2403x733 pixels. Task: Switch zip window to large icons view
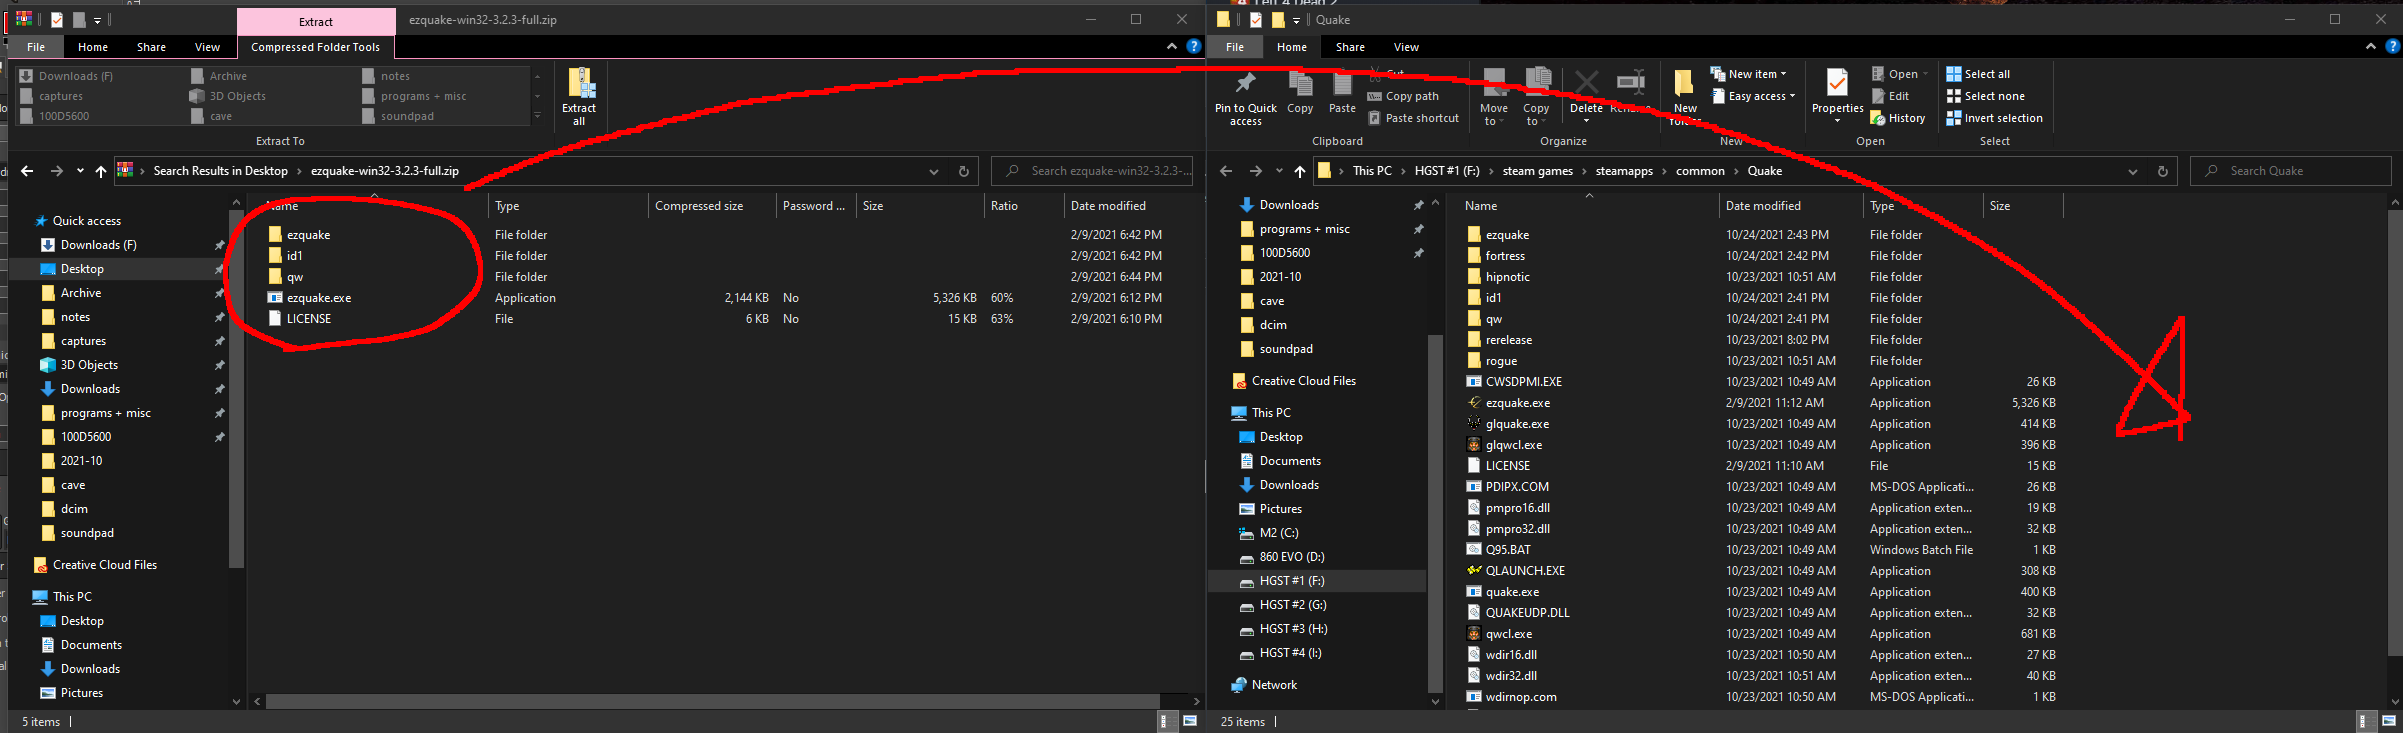pos(1190,721)
